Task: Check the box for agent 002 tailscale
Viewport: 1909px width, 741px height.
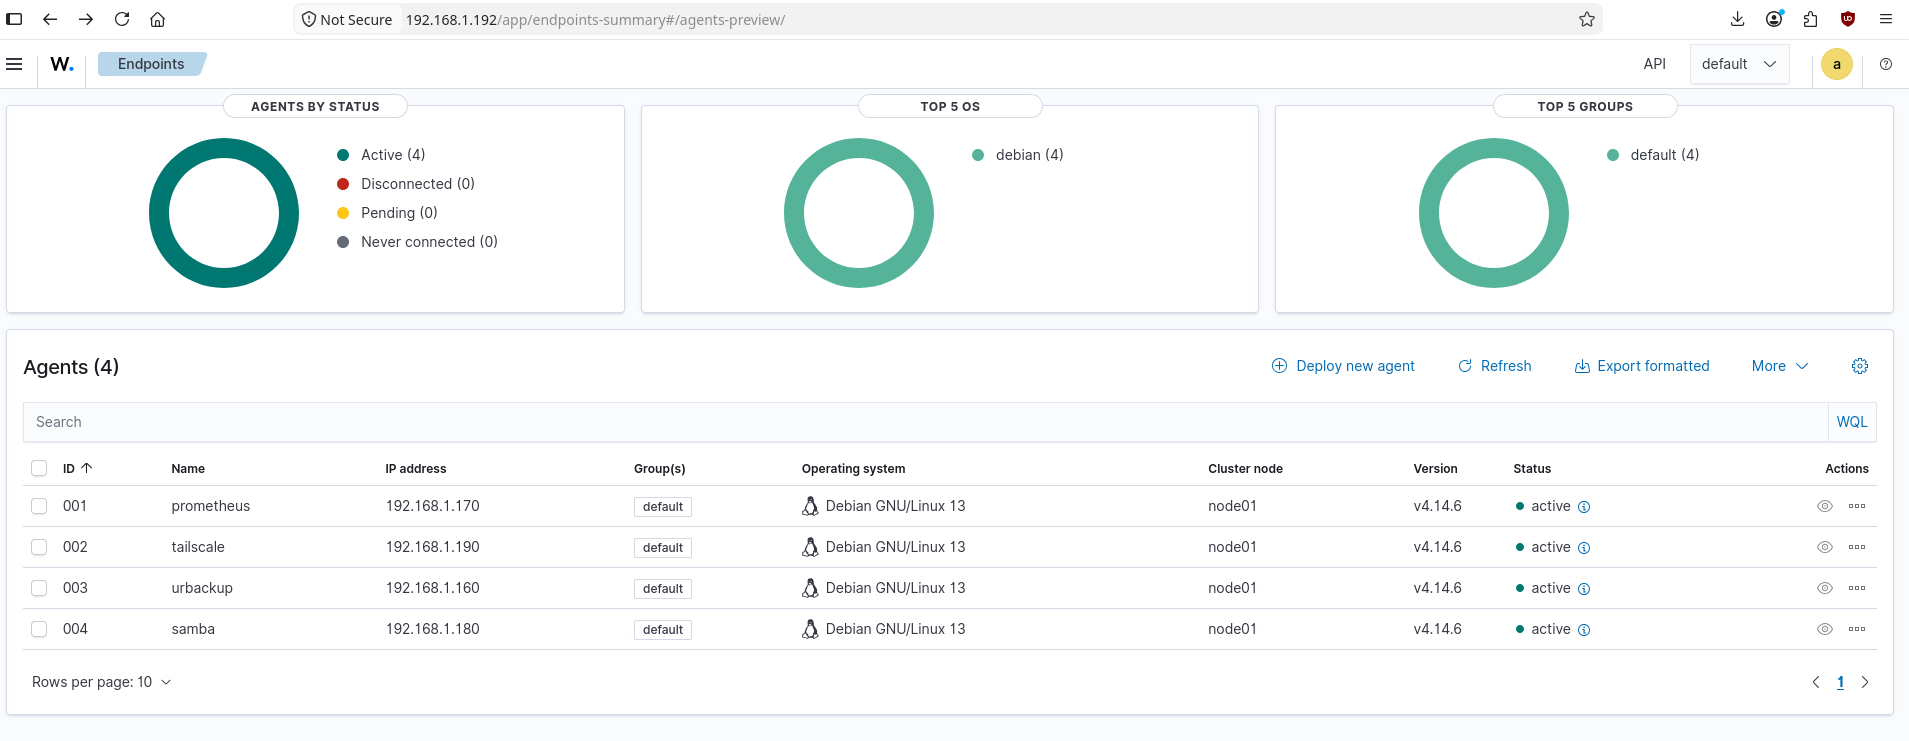Action: click(39, 547)
